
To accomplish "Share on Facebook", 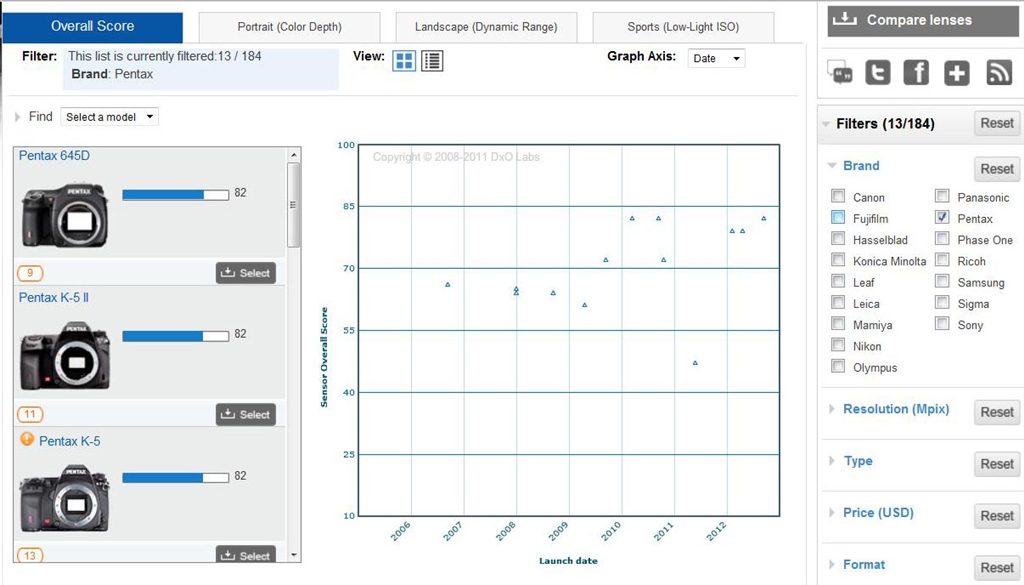I will (x=916, y=73).
